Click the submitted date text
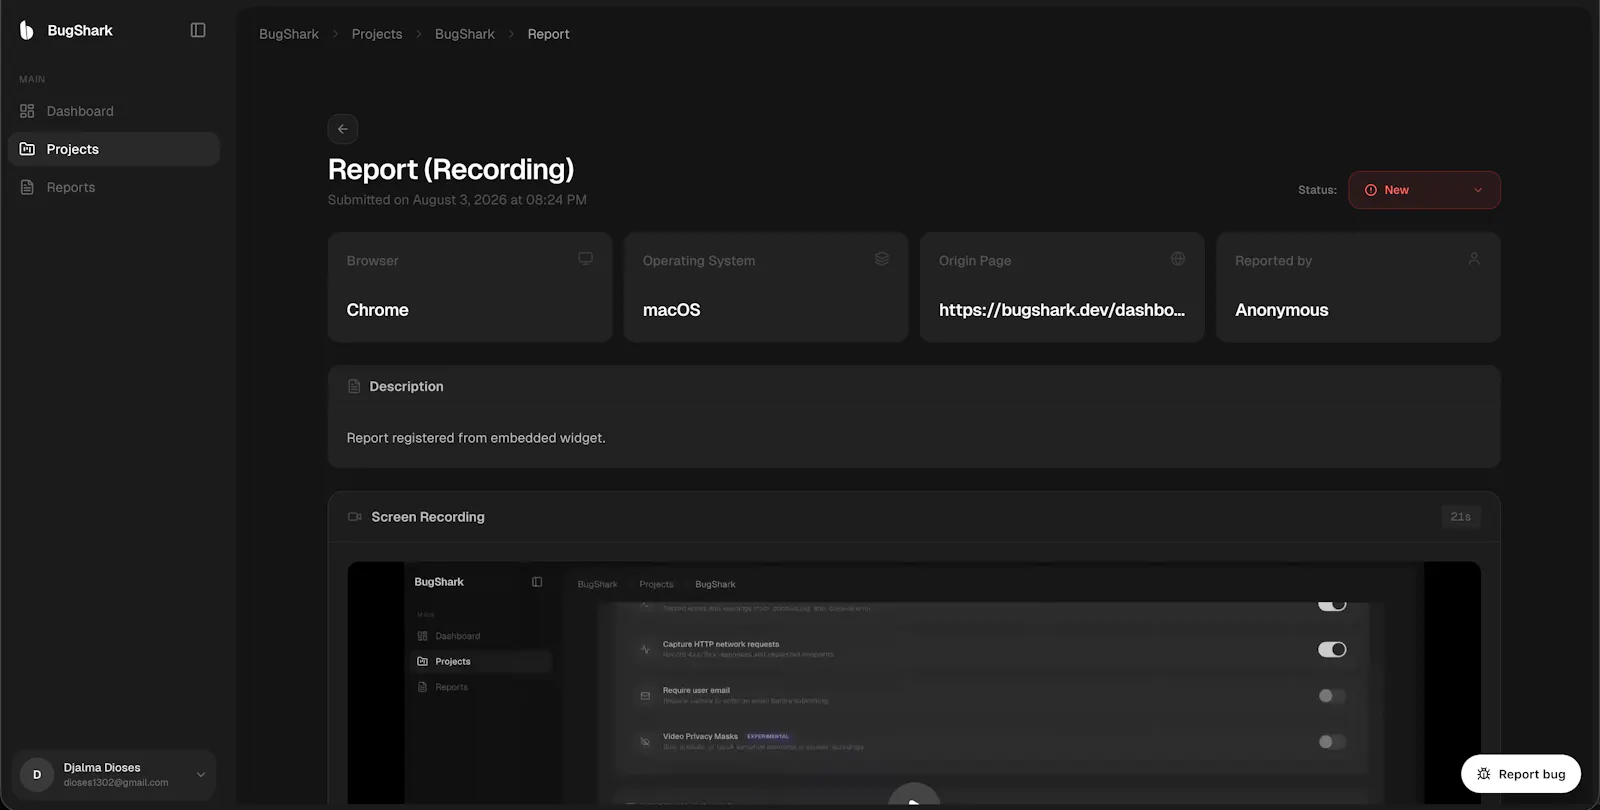The height and width of the screenshot is (810, 1600). (457, 200)
